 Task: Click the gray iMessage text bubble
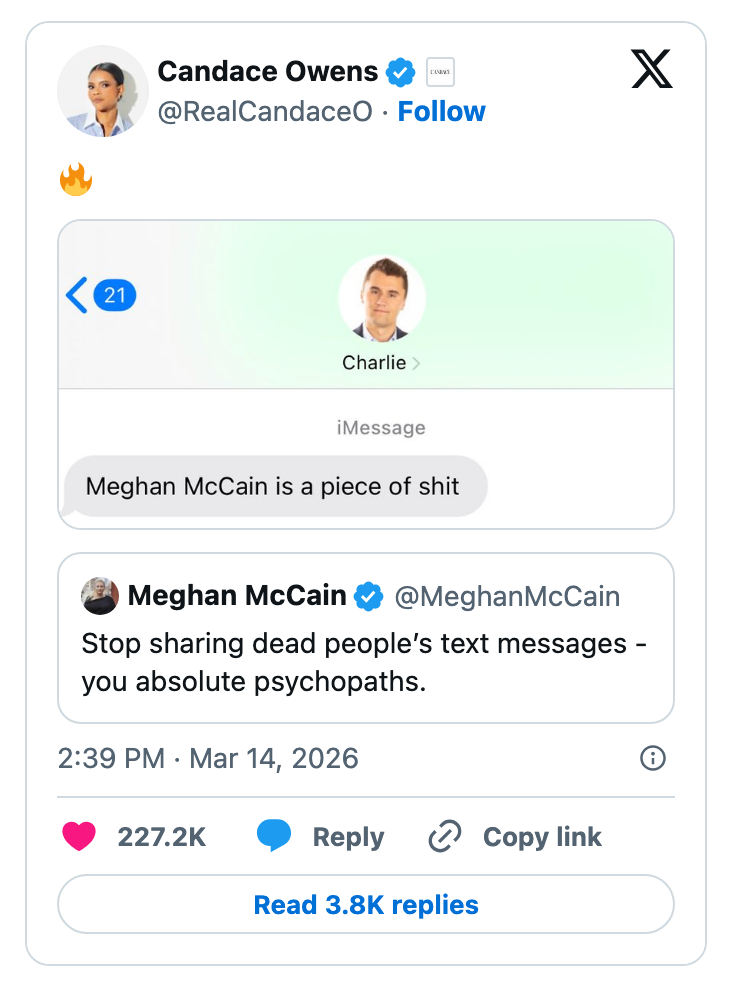(x=273, y=487)
